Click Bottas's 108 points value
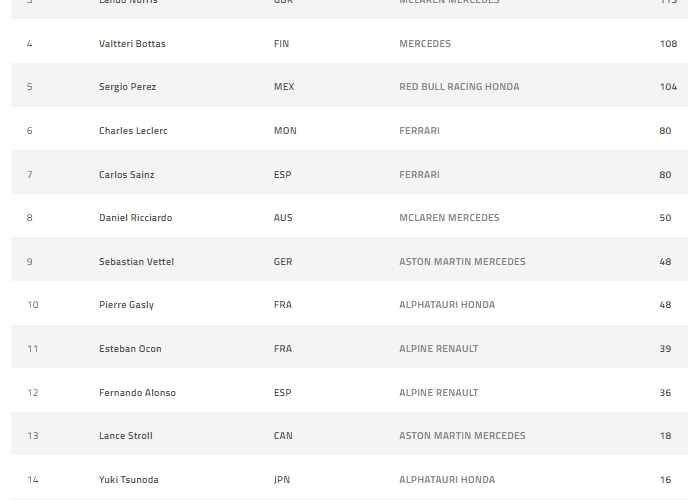 point(668,44)
